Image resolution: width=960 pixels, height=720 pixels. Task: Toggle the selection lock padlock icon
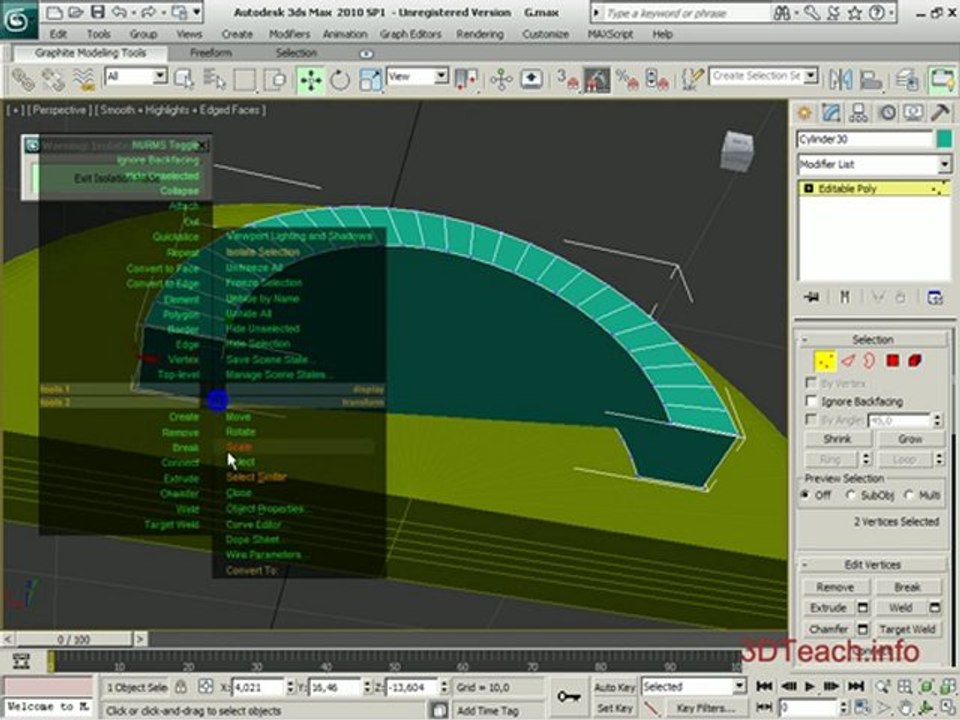(181, 687)
